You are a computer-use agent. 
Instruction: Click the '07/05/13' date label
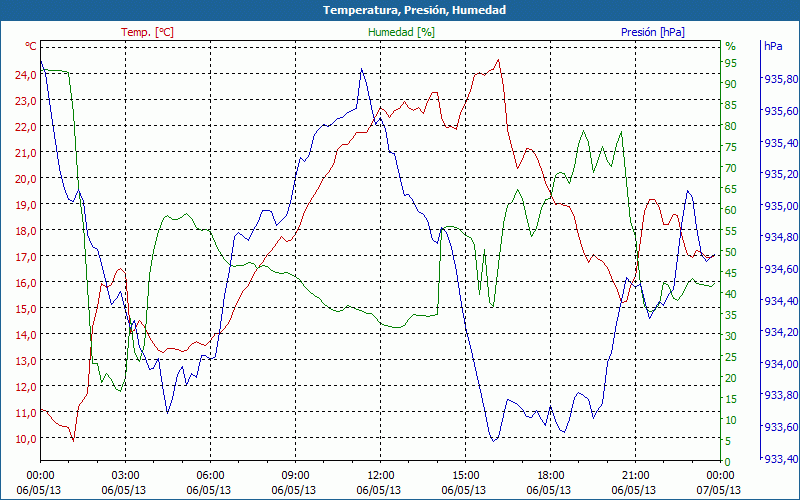click(x=719, y=490)
